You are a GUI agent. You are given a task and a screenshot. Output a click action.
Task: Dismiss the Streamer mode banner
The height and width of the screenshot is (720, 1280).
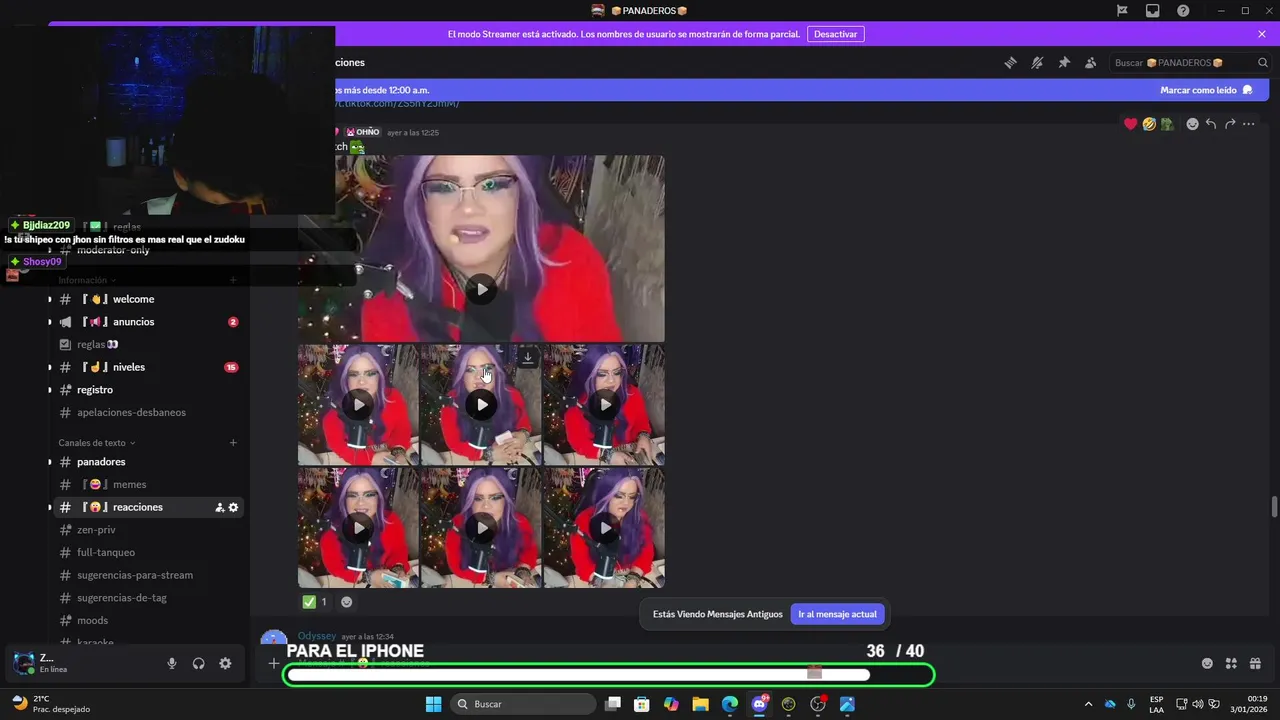tap(1262, 34)
